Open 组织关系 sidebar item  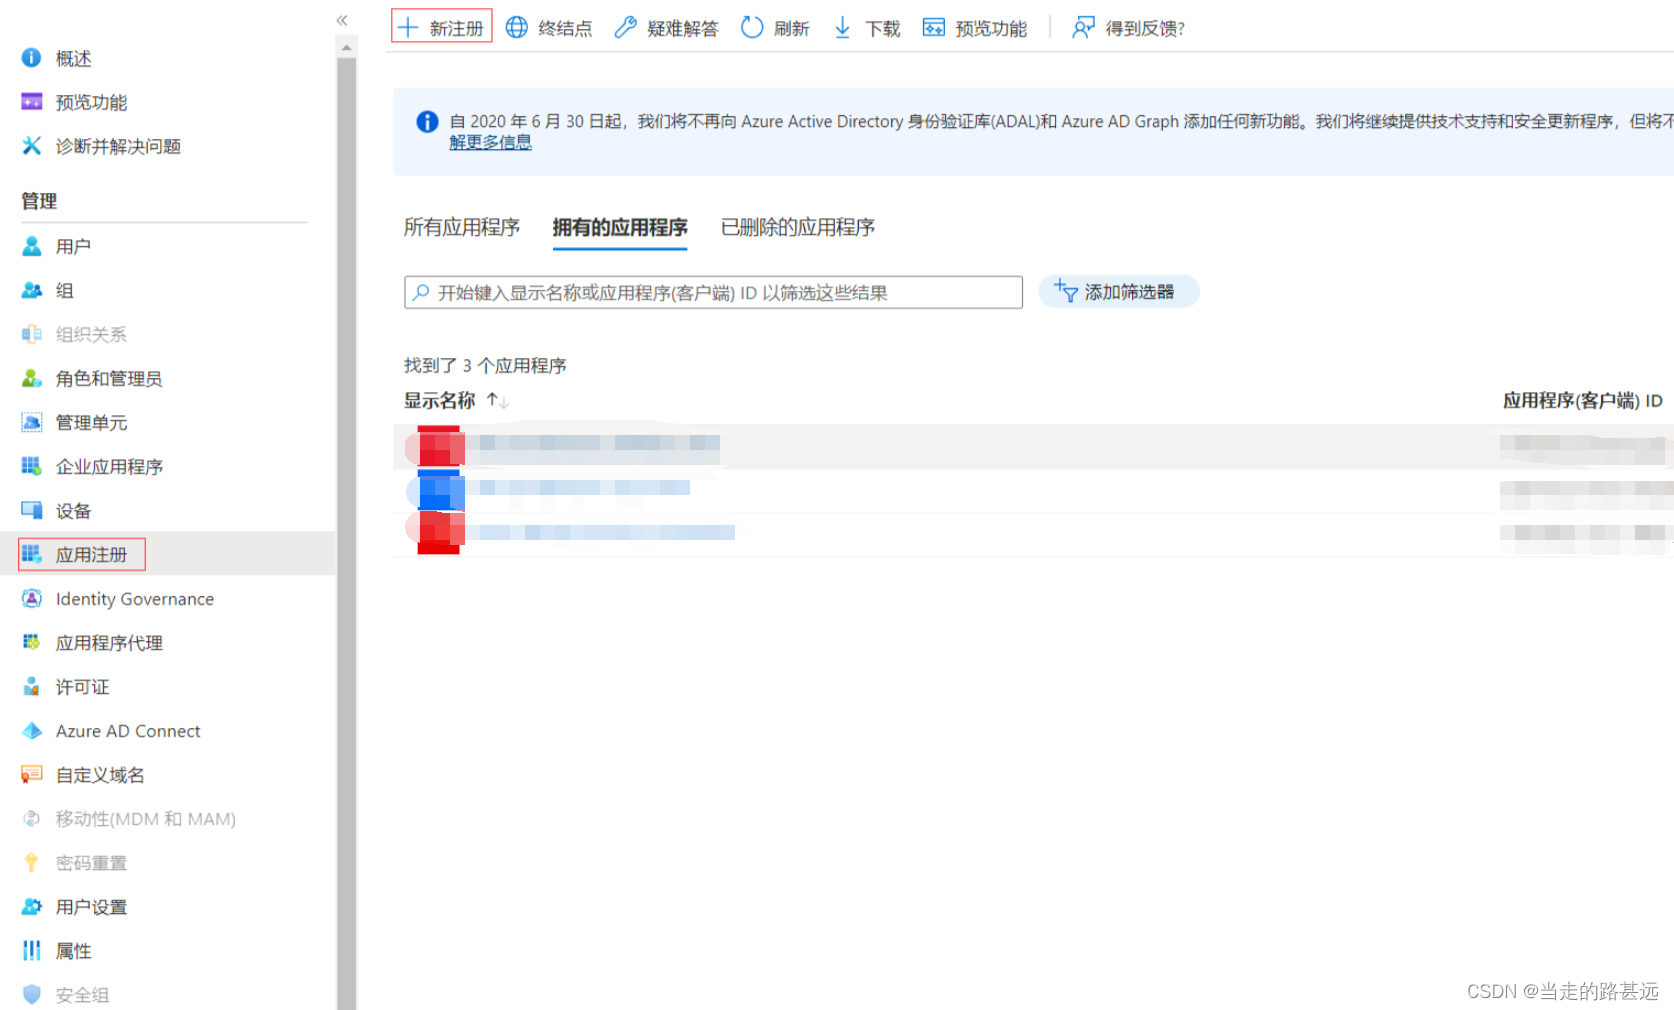[x=75, y=334]
